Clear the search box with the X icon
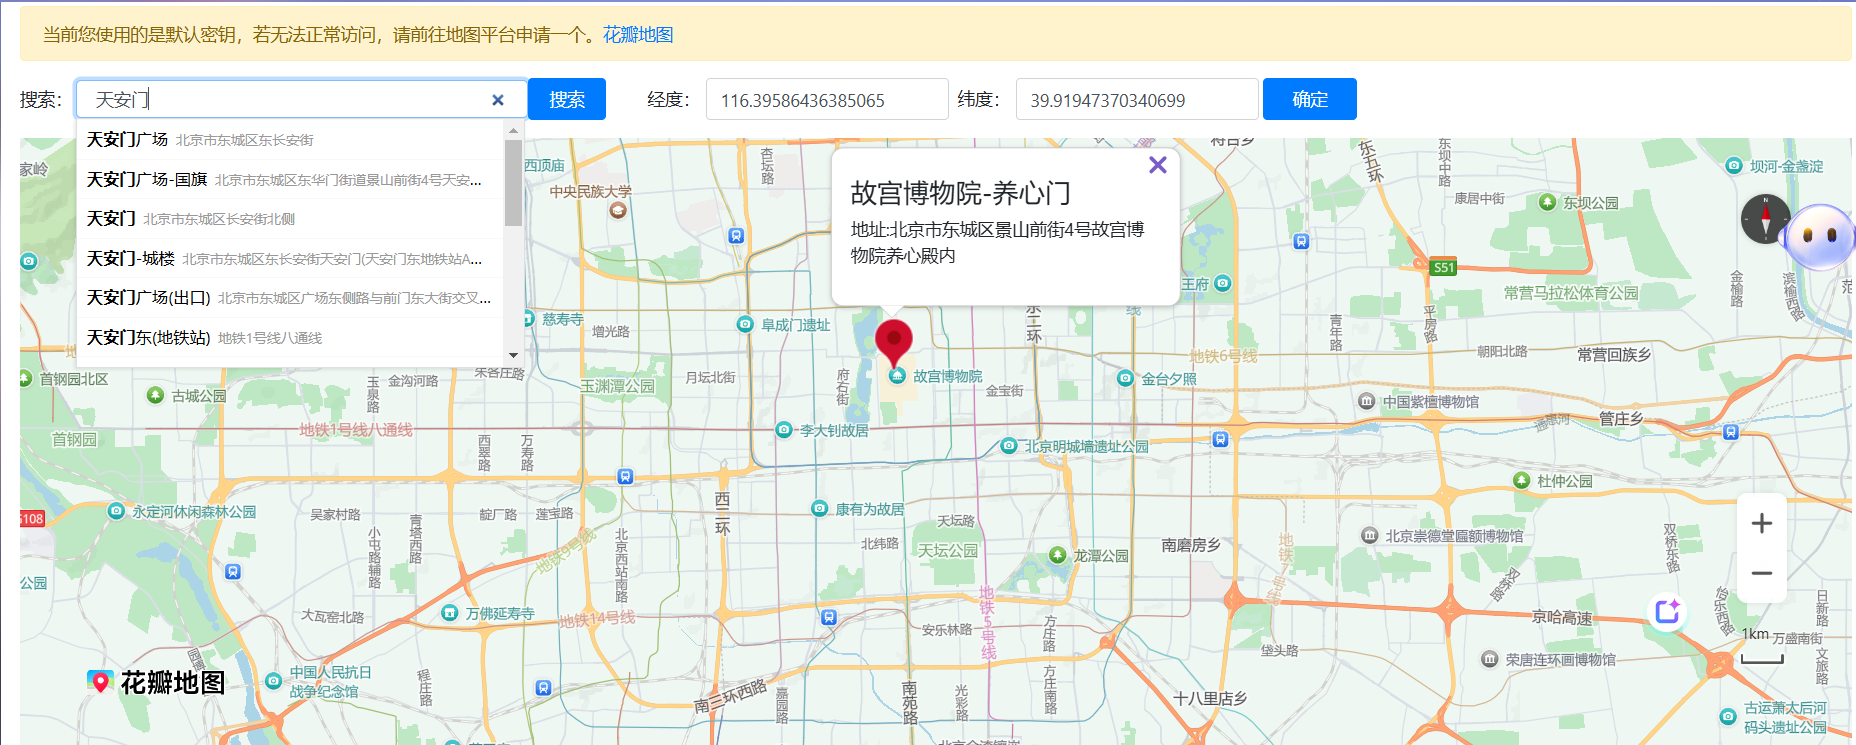Screen dimensions: 1856x745 point(498,100)
